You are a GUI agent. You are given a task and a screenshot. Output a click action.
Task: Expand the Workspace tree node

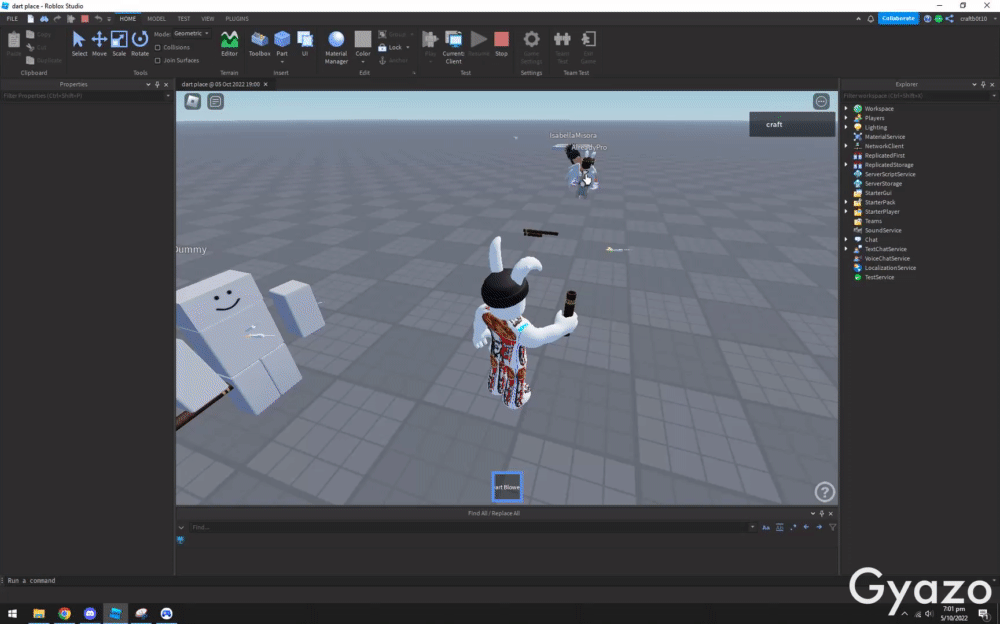(x=846, y=108)
